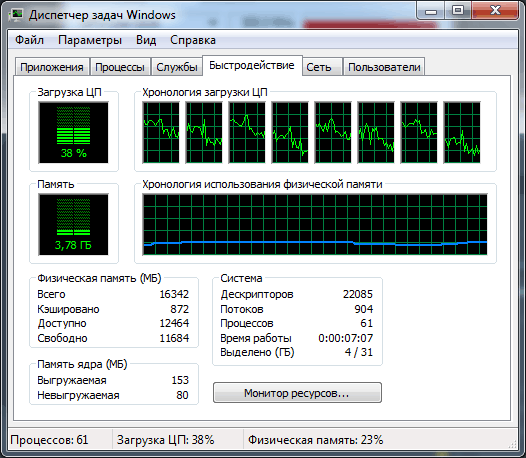Click the last CPU core history graph
Image resolution: width=526 pixels, height=458 pixels.
(462, 133)
